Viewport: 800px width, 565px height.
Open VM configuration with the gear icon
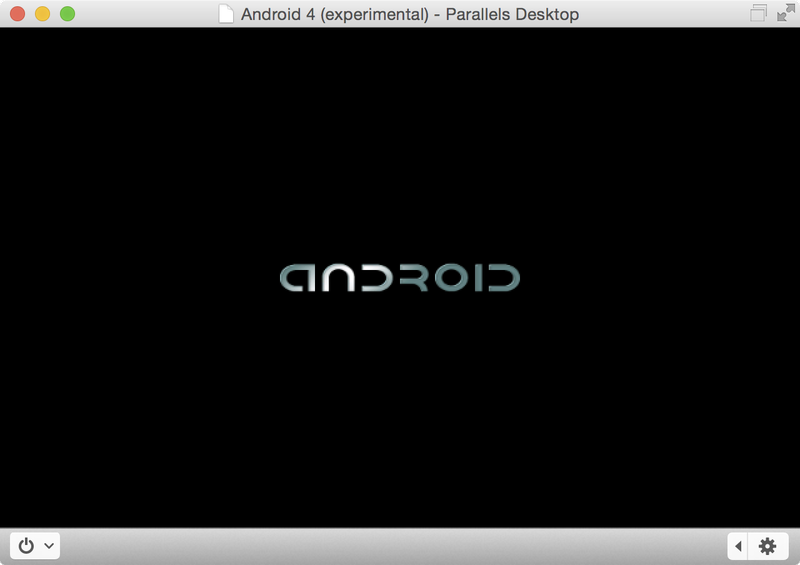pyautogui.click(x=767, y=546)
